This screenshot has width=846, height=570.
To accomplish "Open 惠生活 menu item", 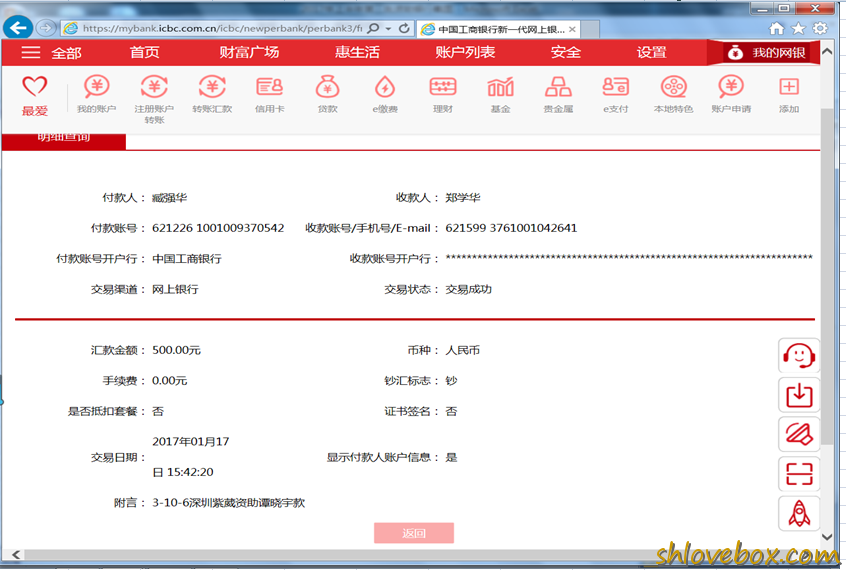I will (x=357, y=52).
